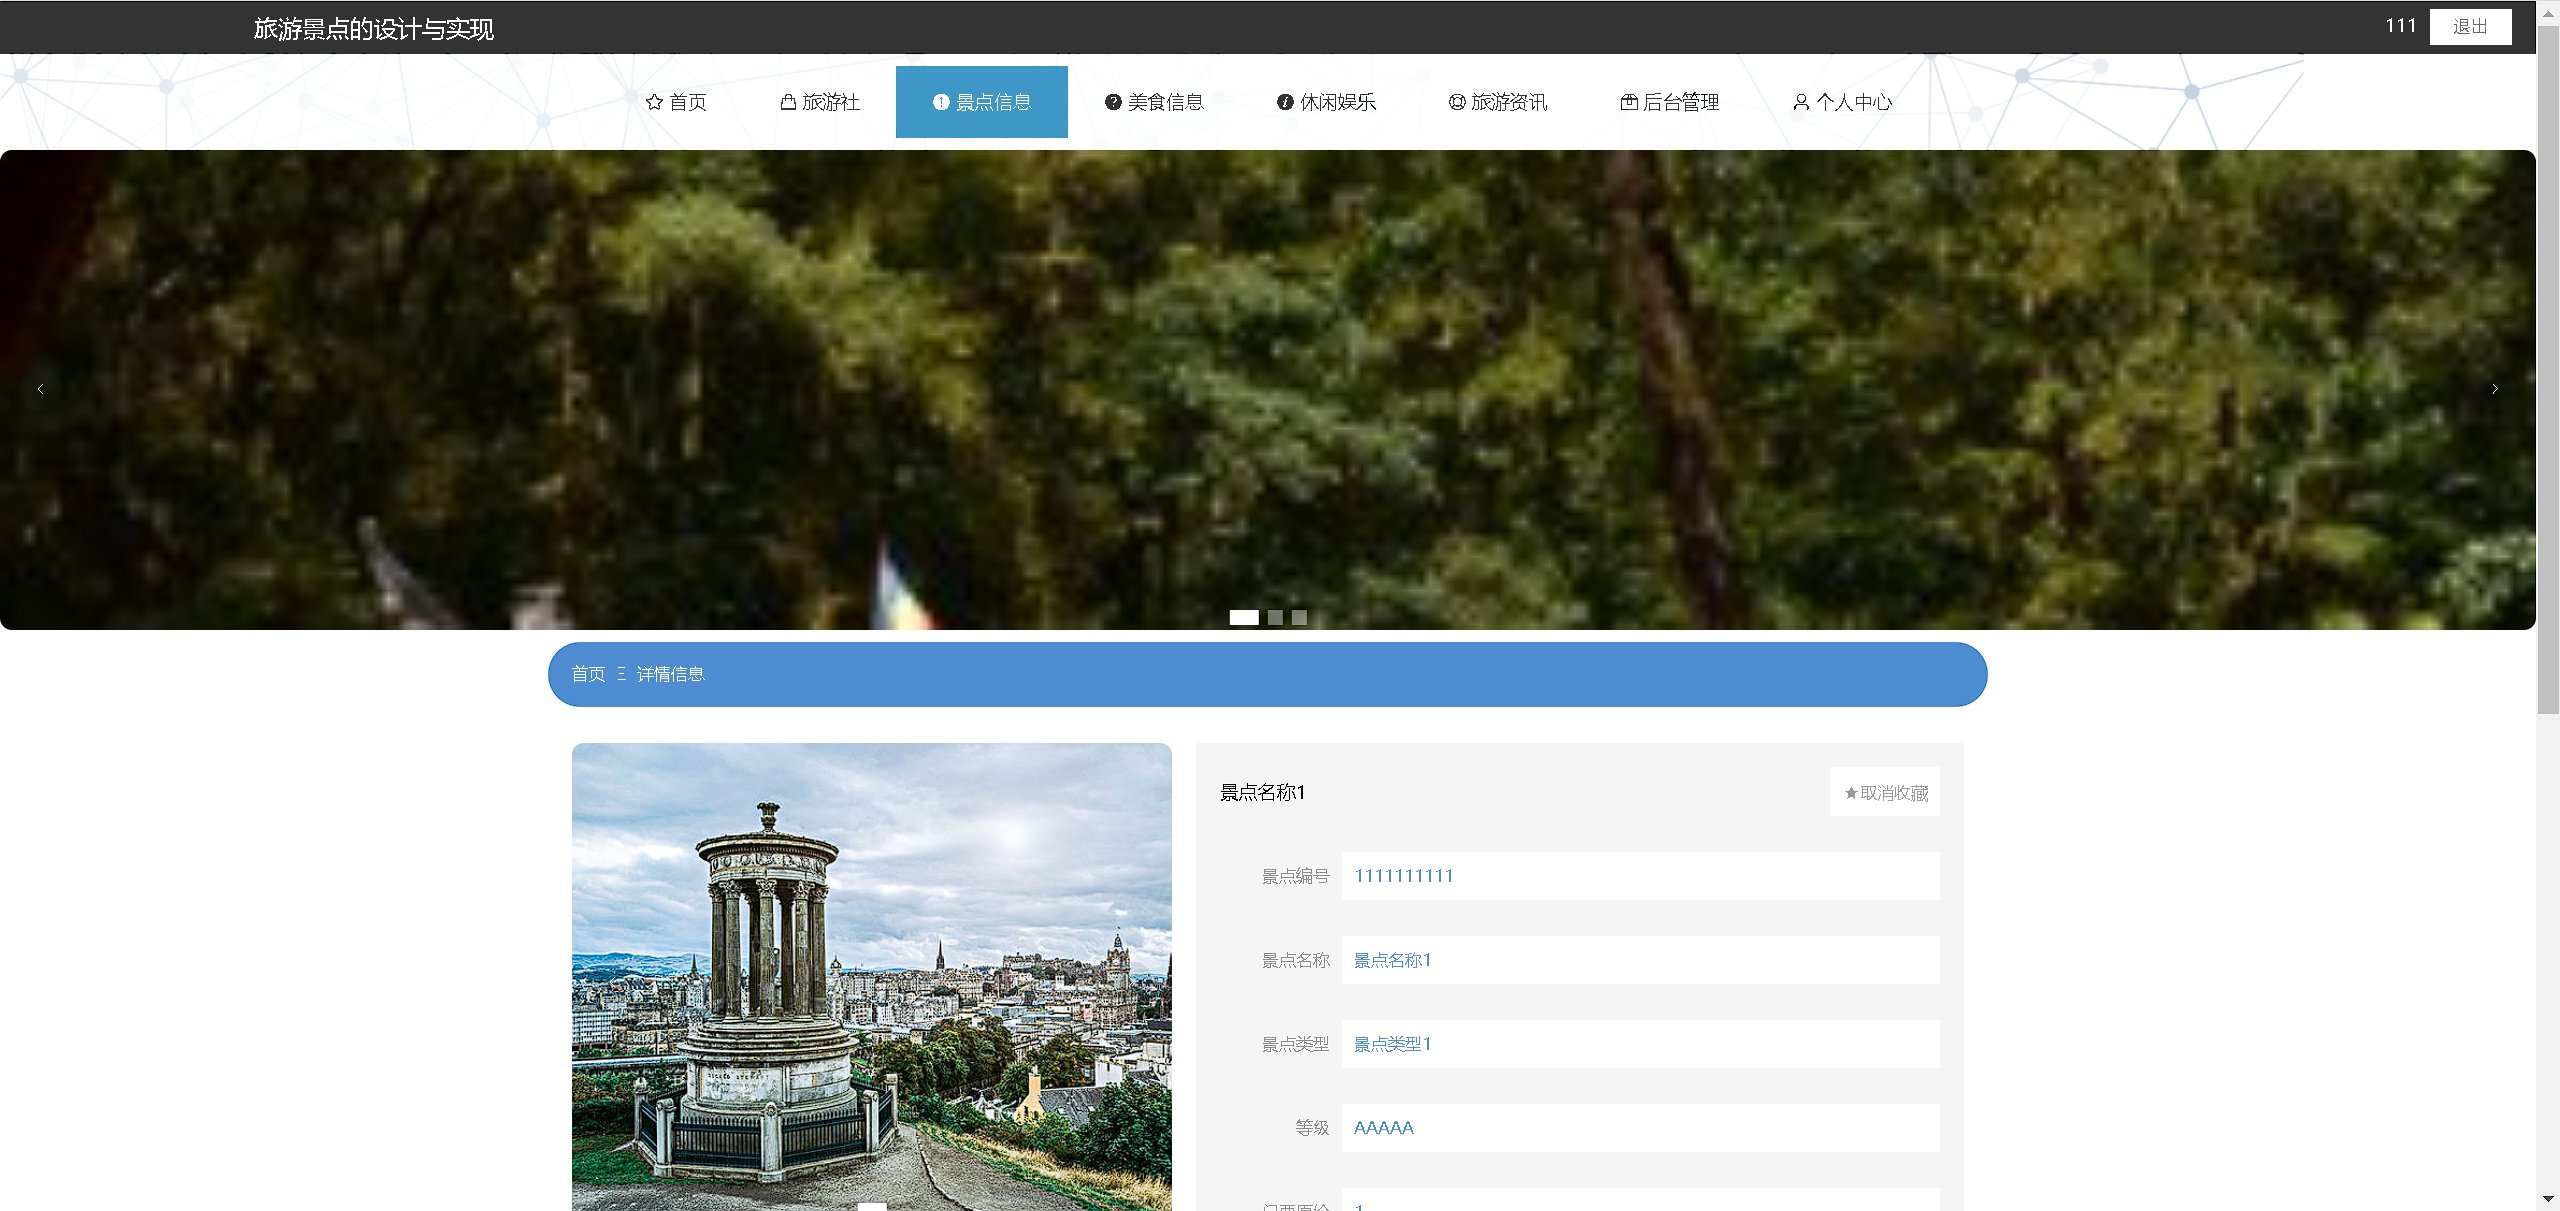This screenshot has height=1211, width=2560.
Task: Show next banner slide with right arrow
Action: point(2495,389)
